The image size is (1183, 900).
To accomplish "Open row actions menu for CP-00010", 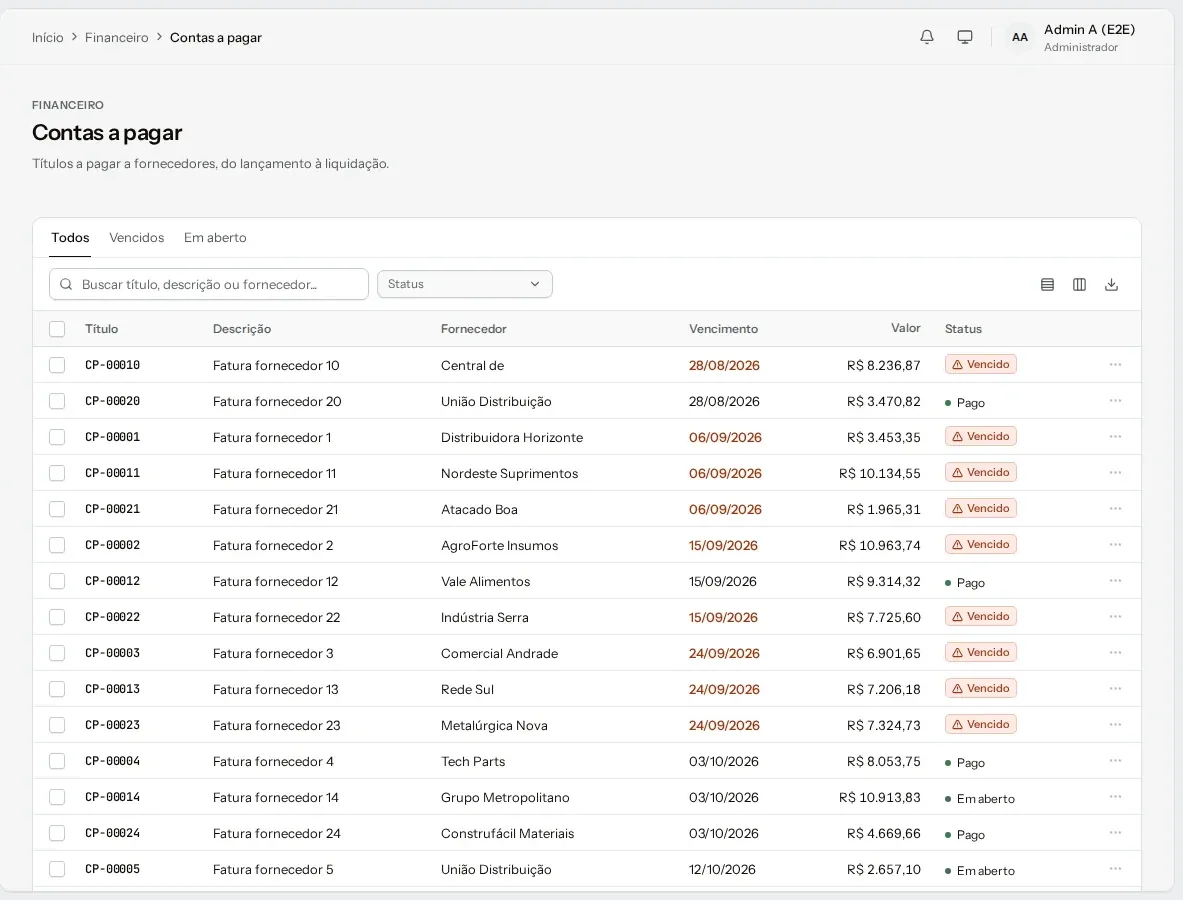I will click(1115, 364).
